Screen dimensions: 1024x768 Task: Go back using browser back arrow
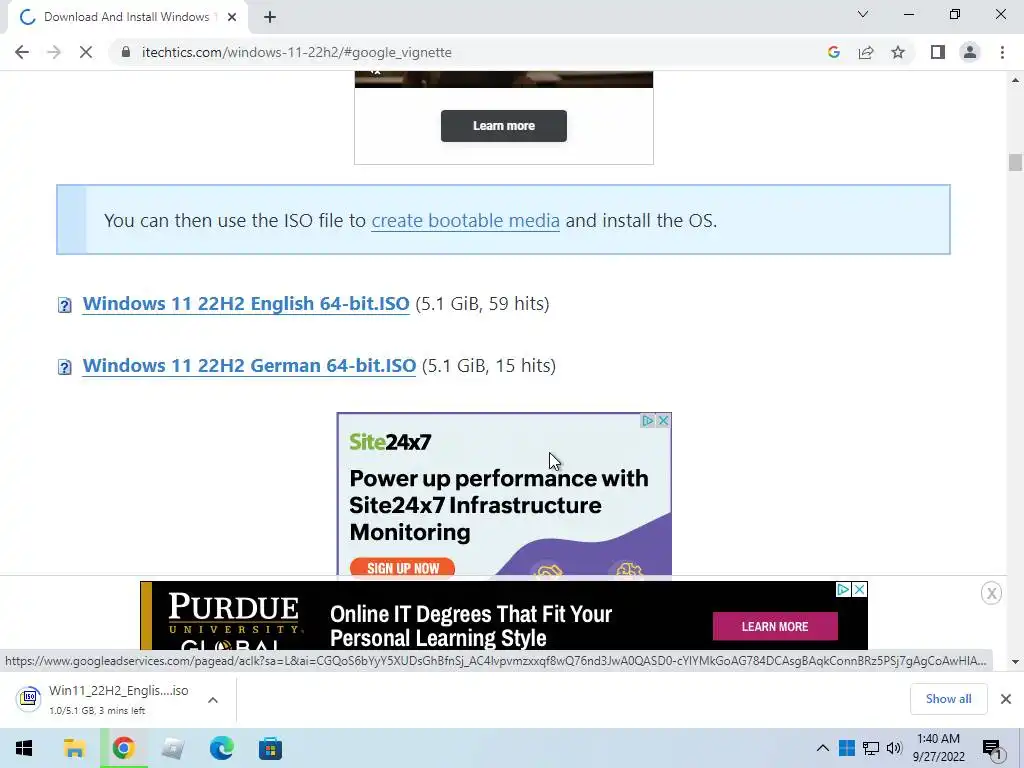pyautogui.click(x=22, y=52)
